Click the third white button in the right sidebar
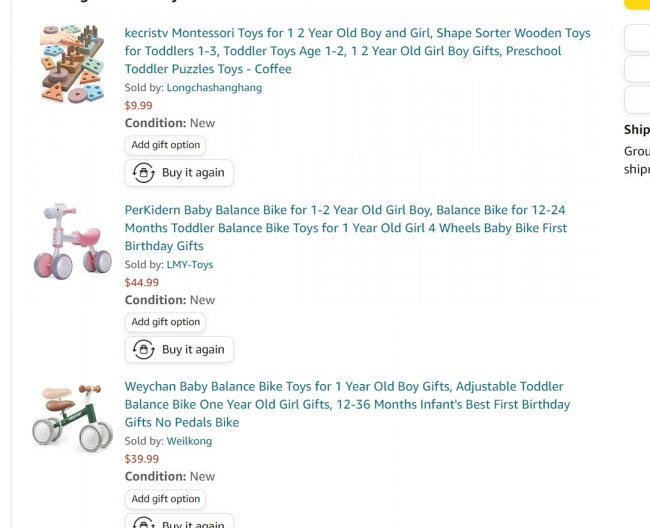The height and width of the screenshot is (528, 650). tap(638, 100)
